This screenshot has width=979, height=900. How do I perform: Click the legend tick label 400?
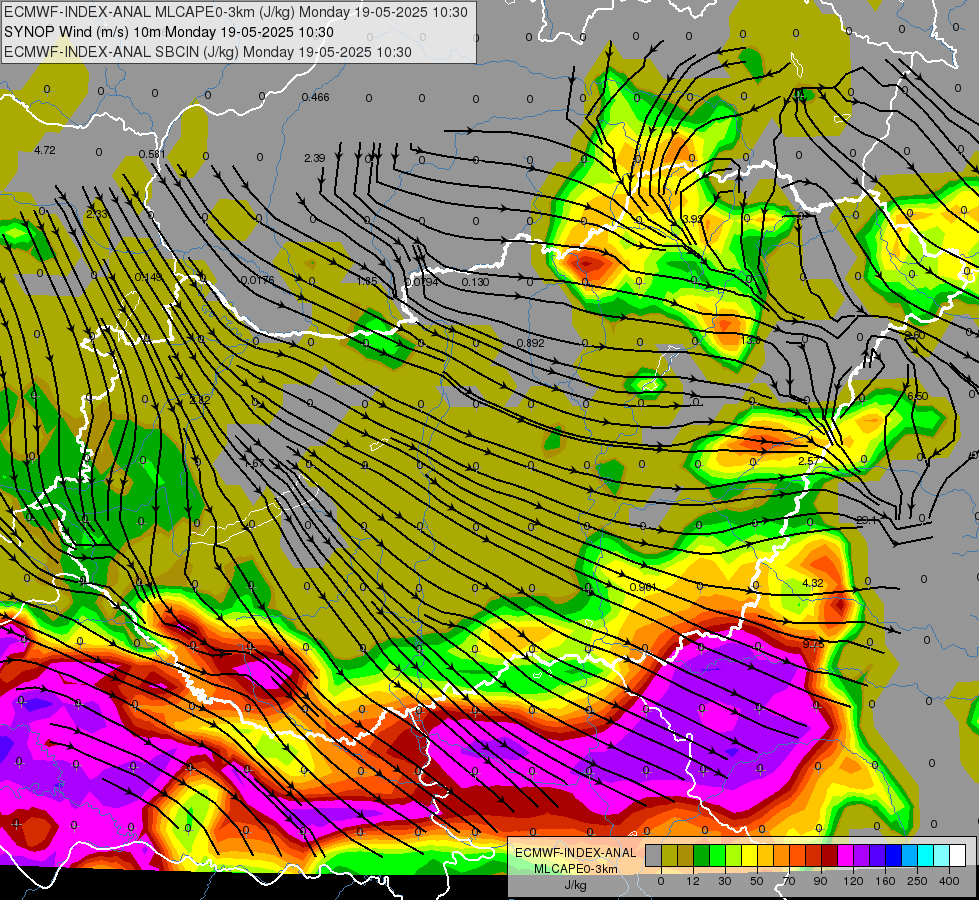pos(949,881)
